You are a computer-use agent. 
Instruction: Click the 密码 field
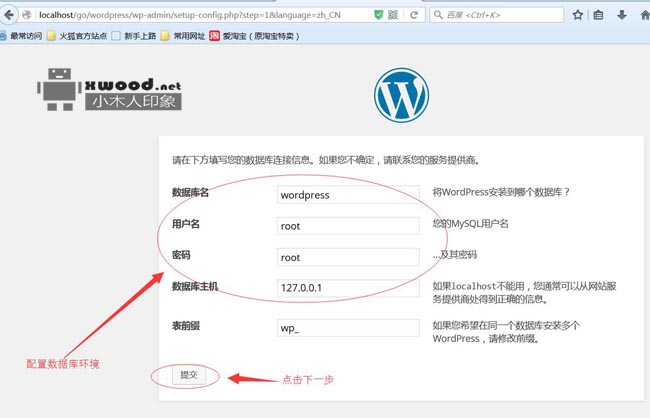pyautogui.click(x=348, y=257)
